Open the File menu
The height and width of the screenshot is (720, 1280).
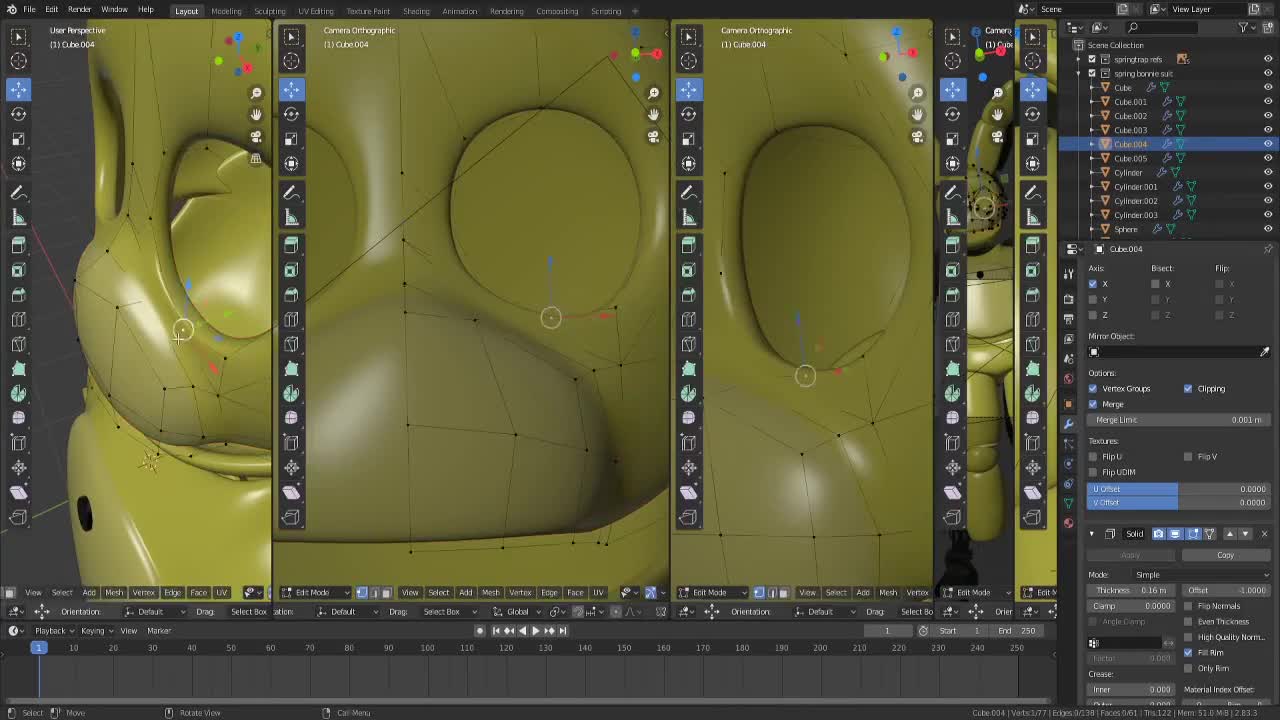coord(30,10)
